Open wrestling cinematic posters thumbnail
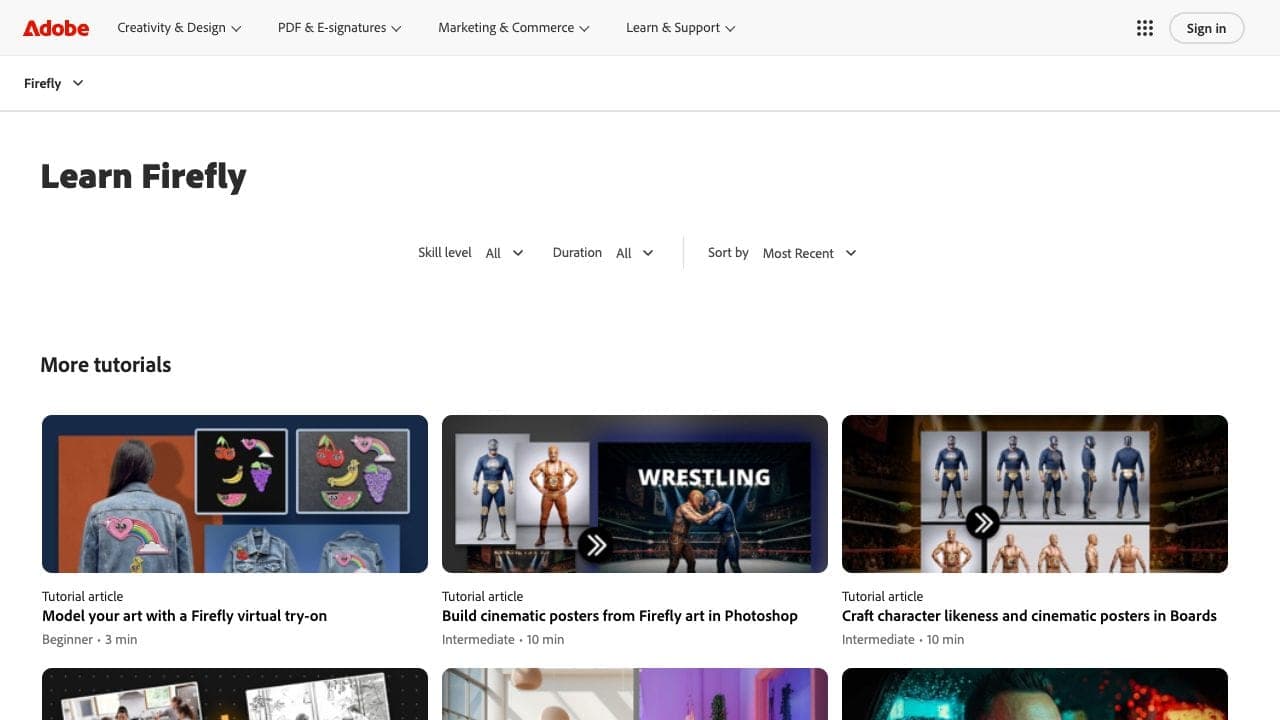Image resolution: width=1280 pixels, height=720 pixels. (635, 494)
